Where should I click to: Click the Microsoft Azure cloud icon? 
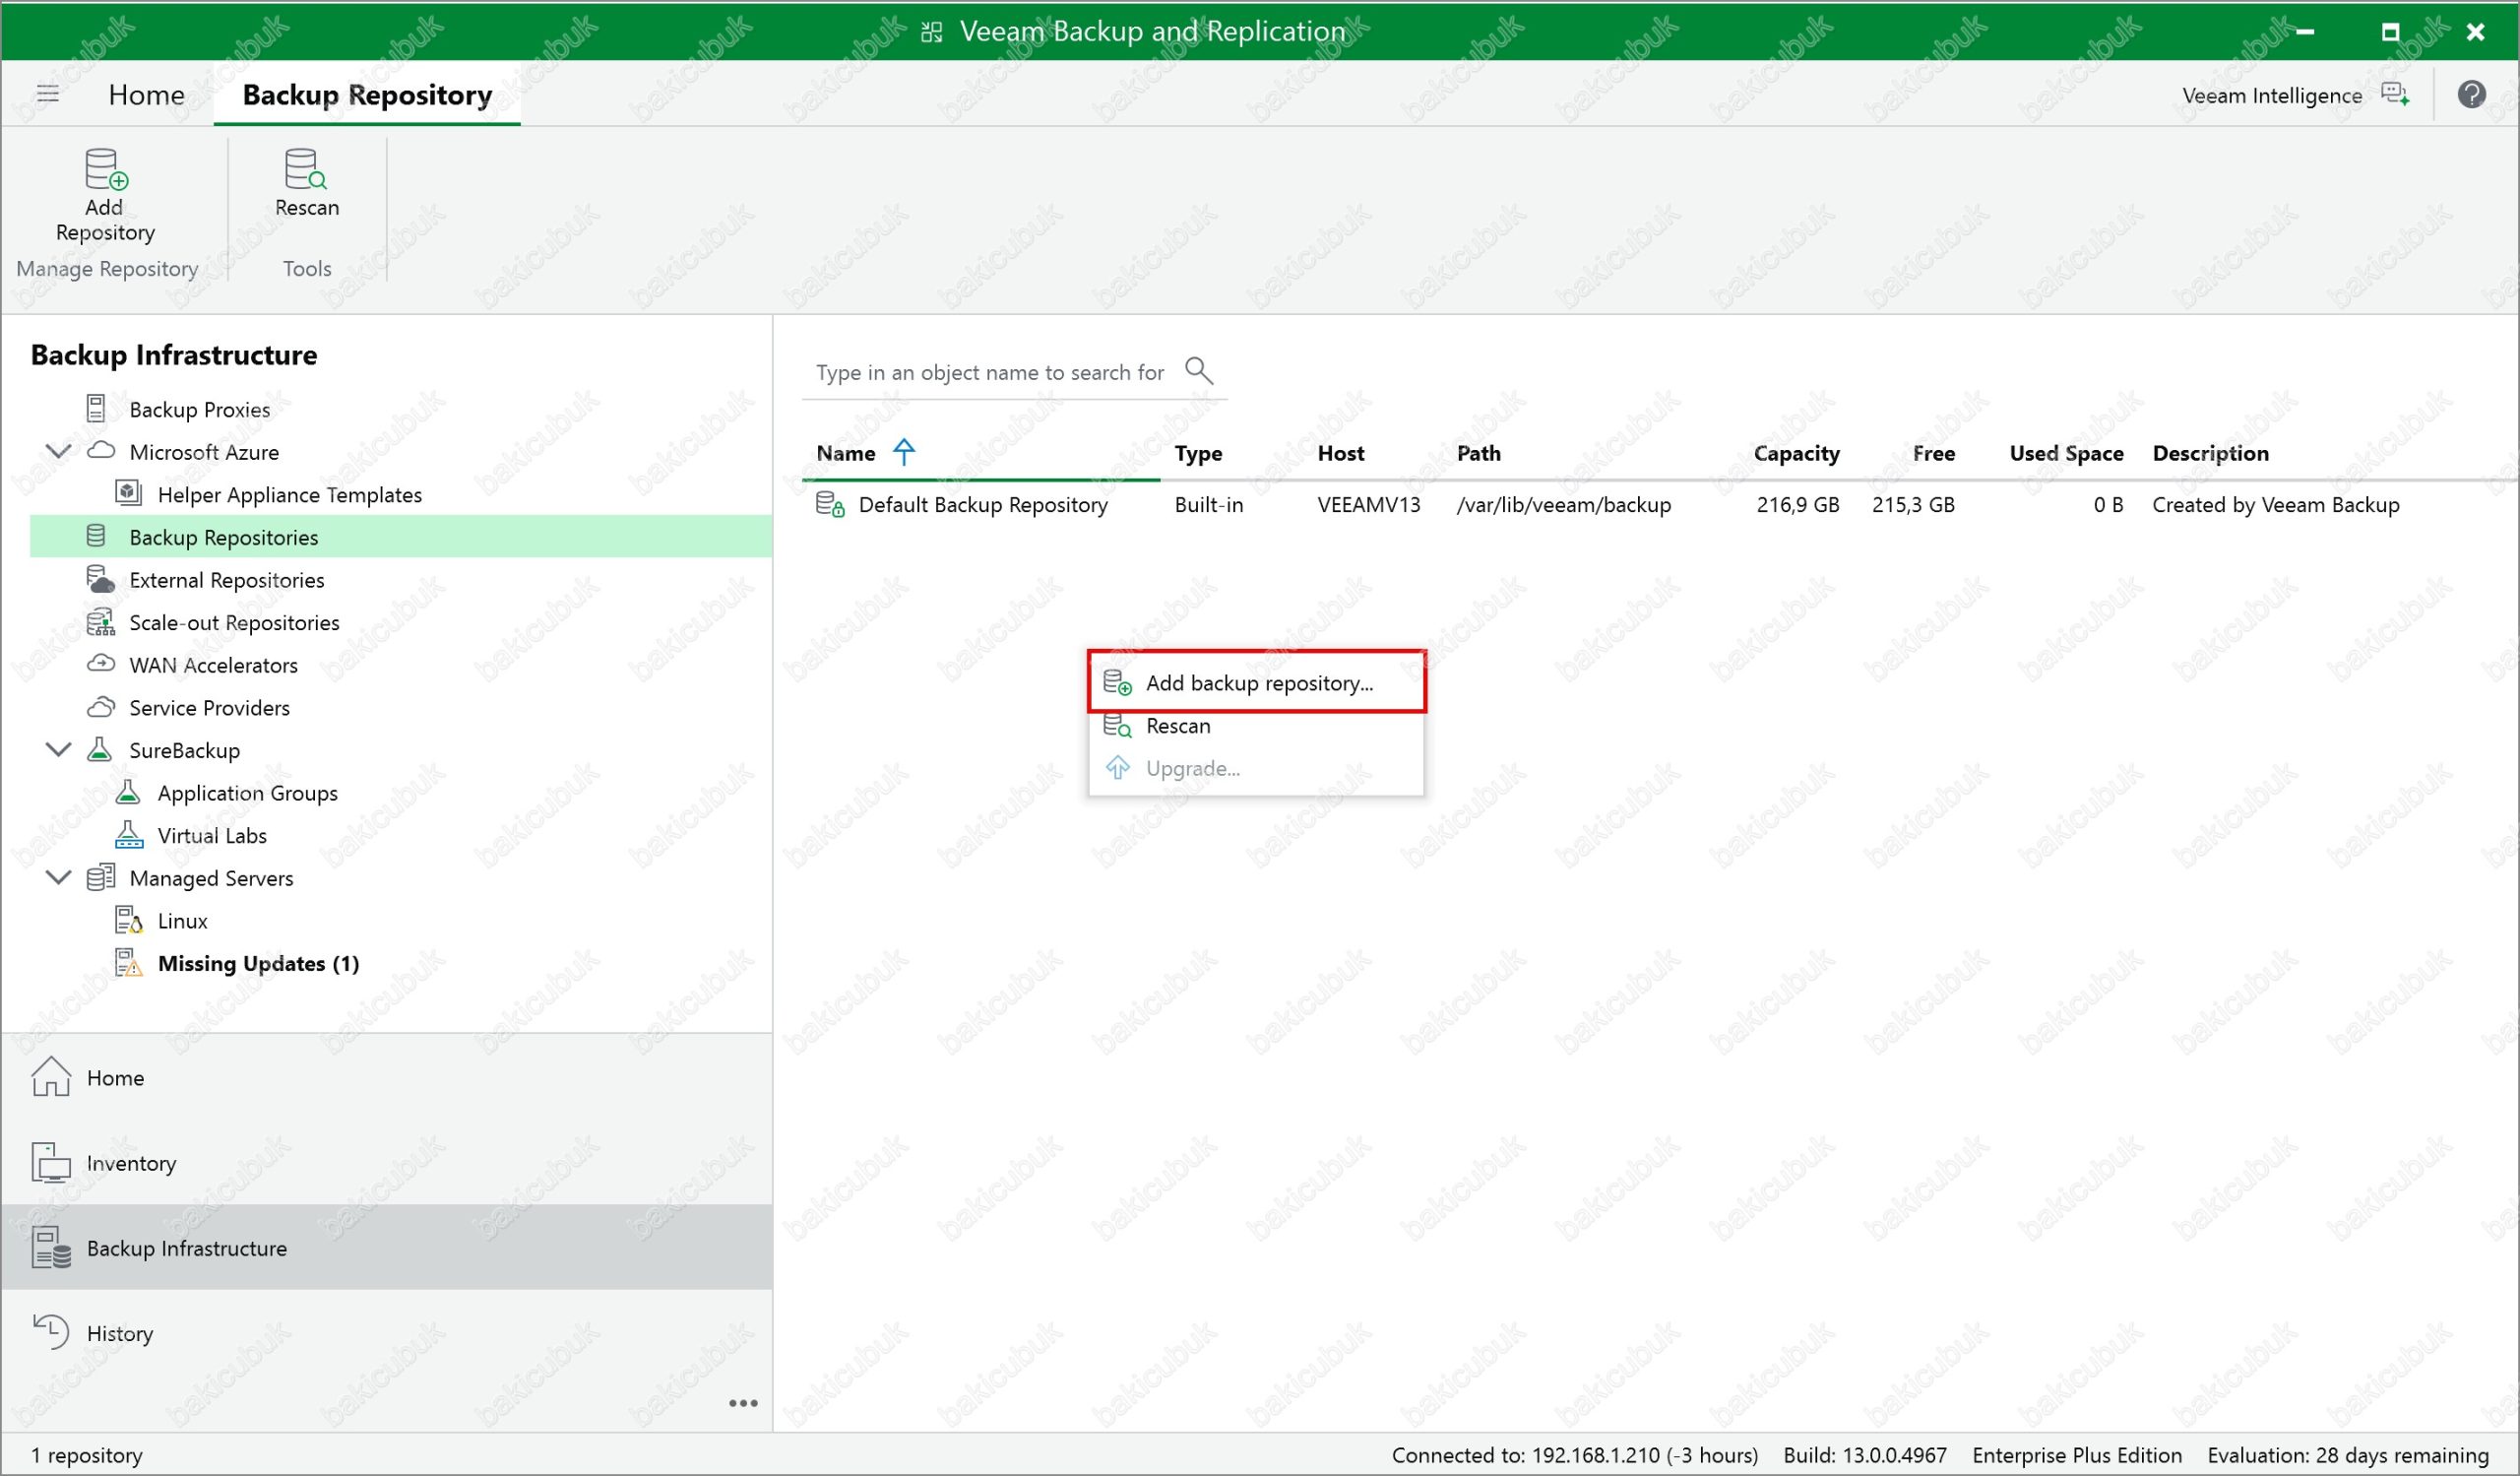click(x=101, y=451)
